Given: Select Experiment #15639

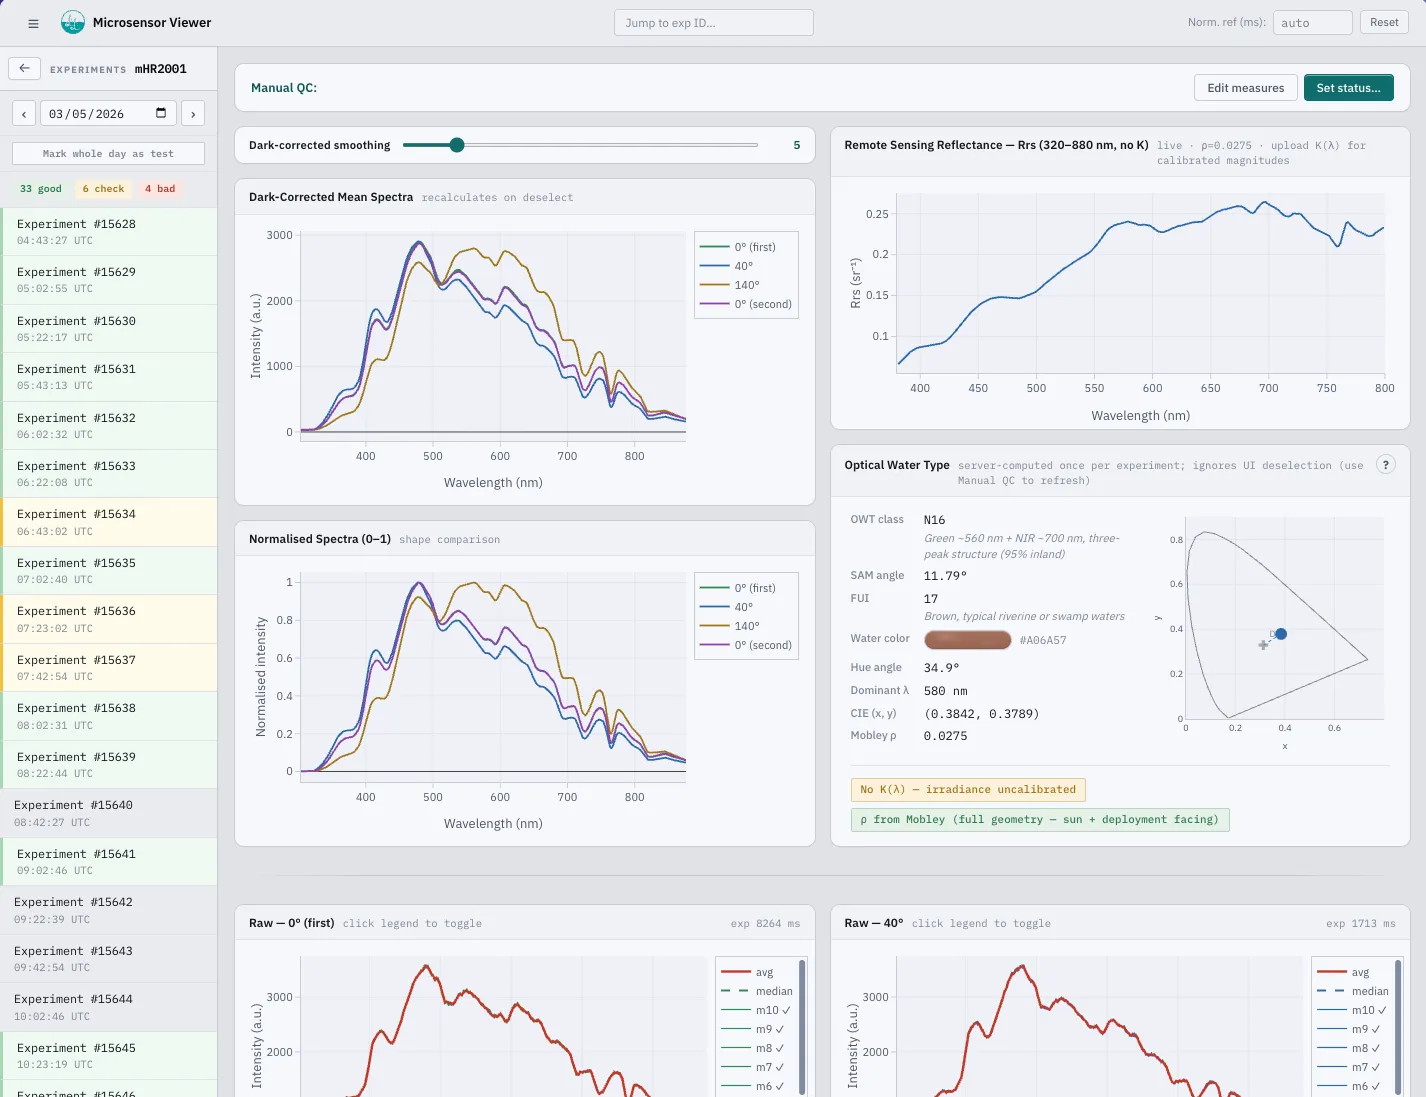Looking at the screenshot, I should (x=109, y=765).
